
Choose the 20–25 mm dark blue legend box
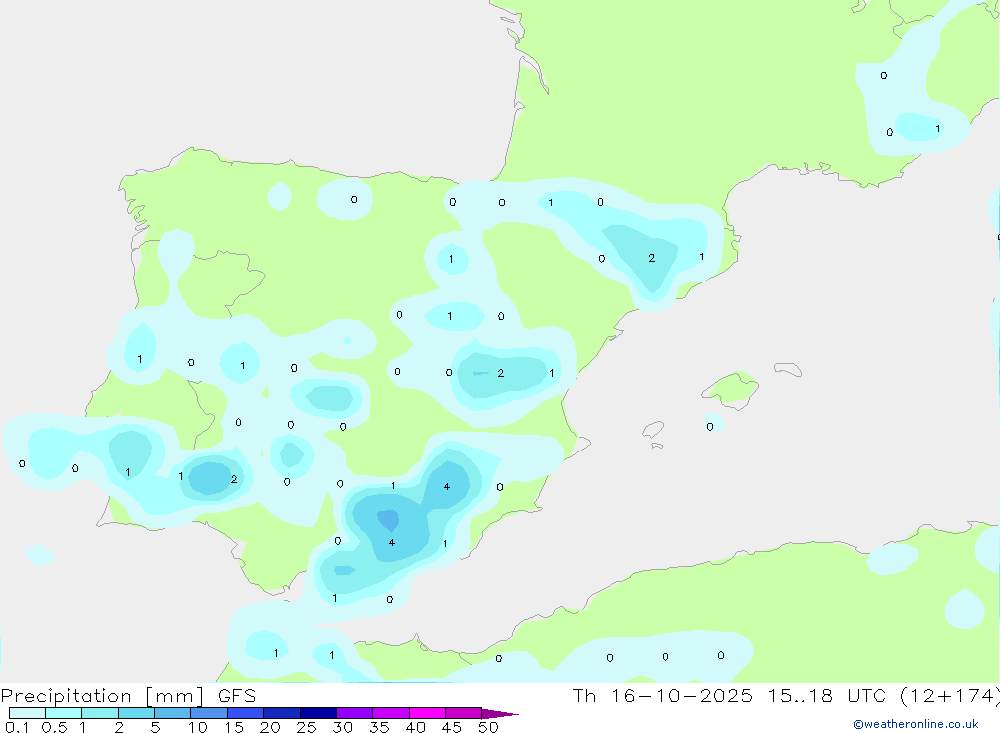coord(282,713)
